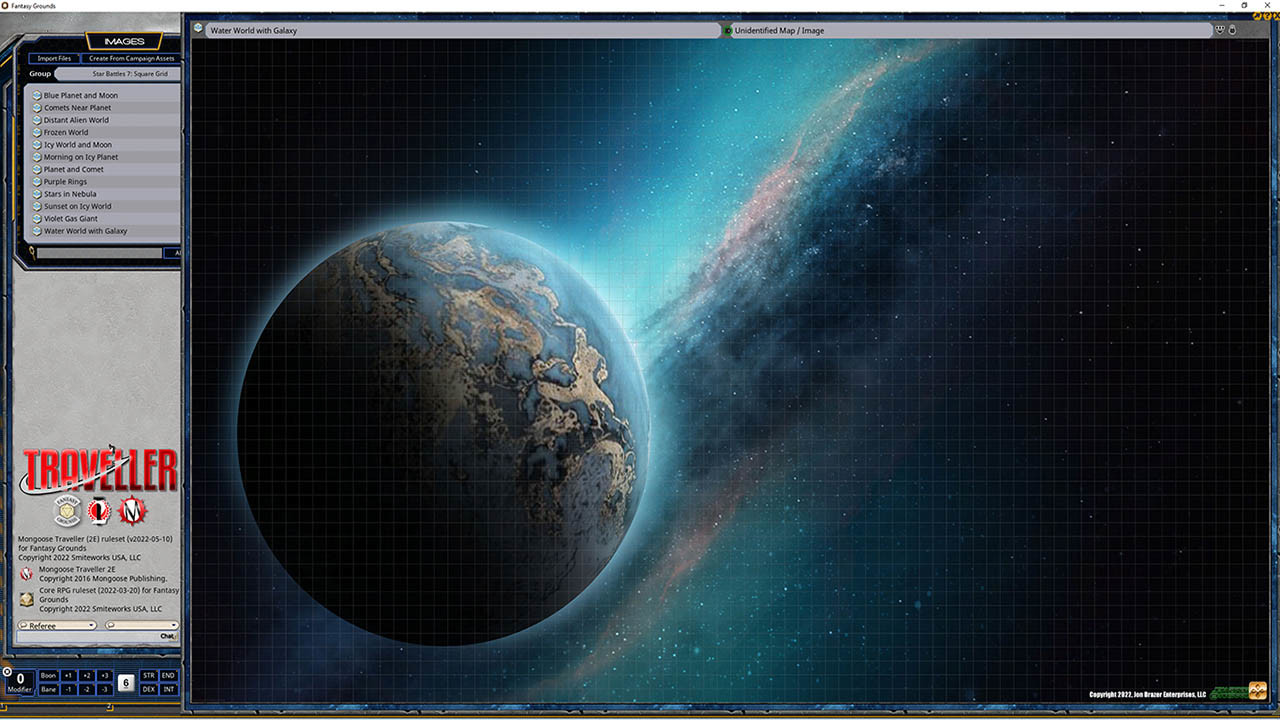Screen dimensions: 1280x720
Task: Select the d6 die in the dice tray
Action: point(125,683)
